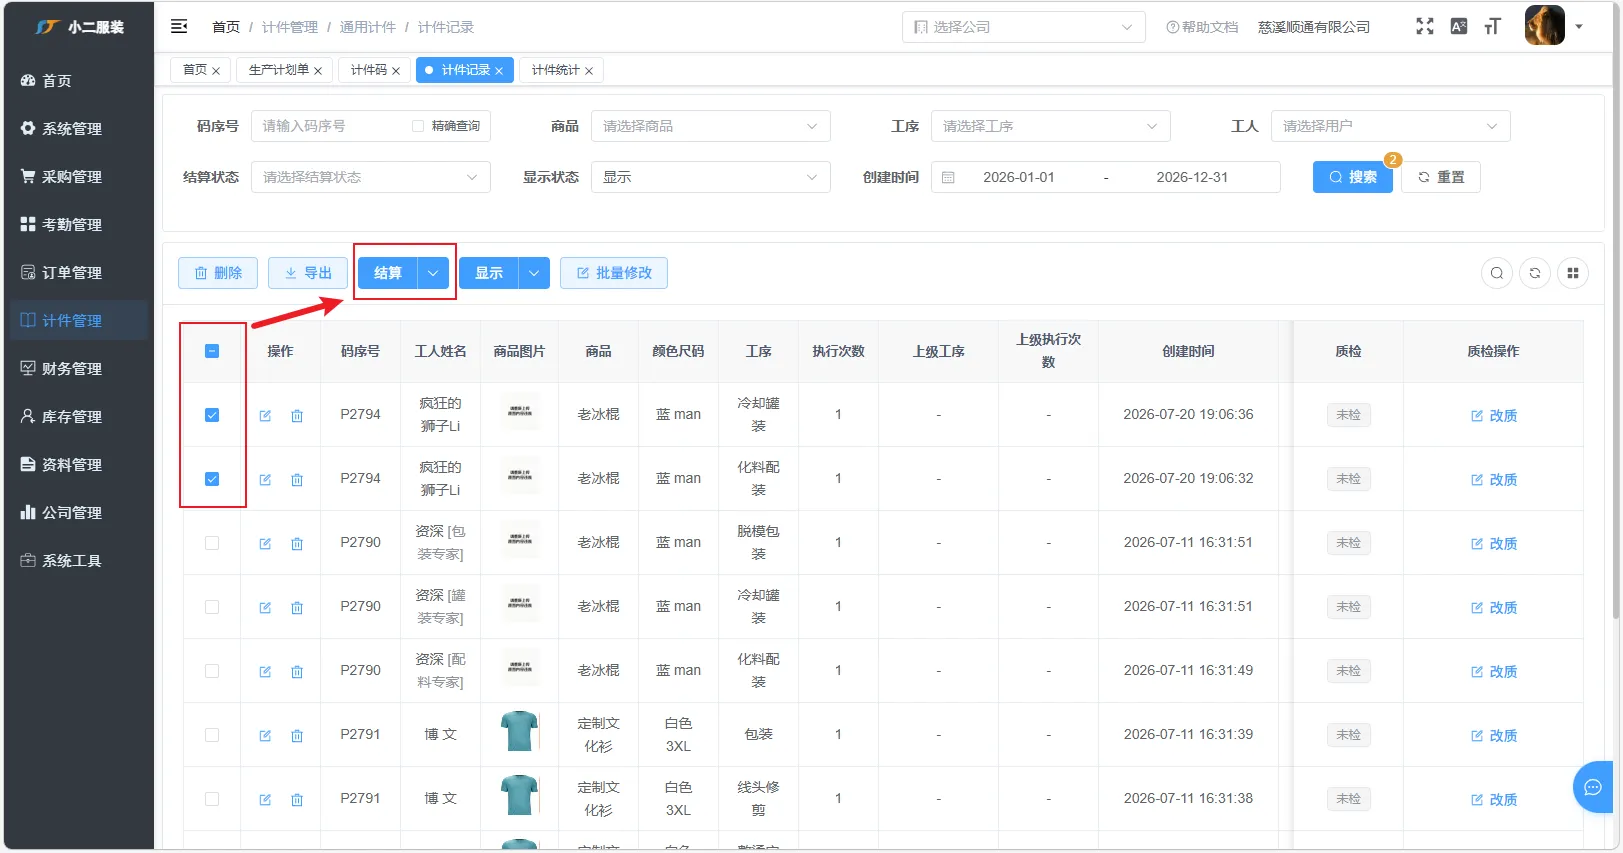1623x853 pixels.
Task: Edit the P2791 线头修剪 row
Action: tap(265, 800)
